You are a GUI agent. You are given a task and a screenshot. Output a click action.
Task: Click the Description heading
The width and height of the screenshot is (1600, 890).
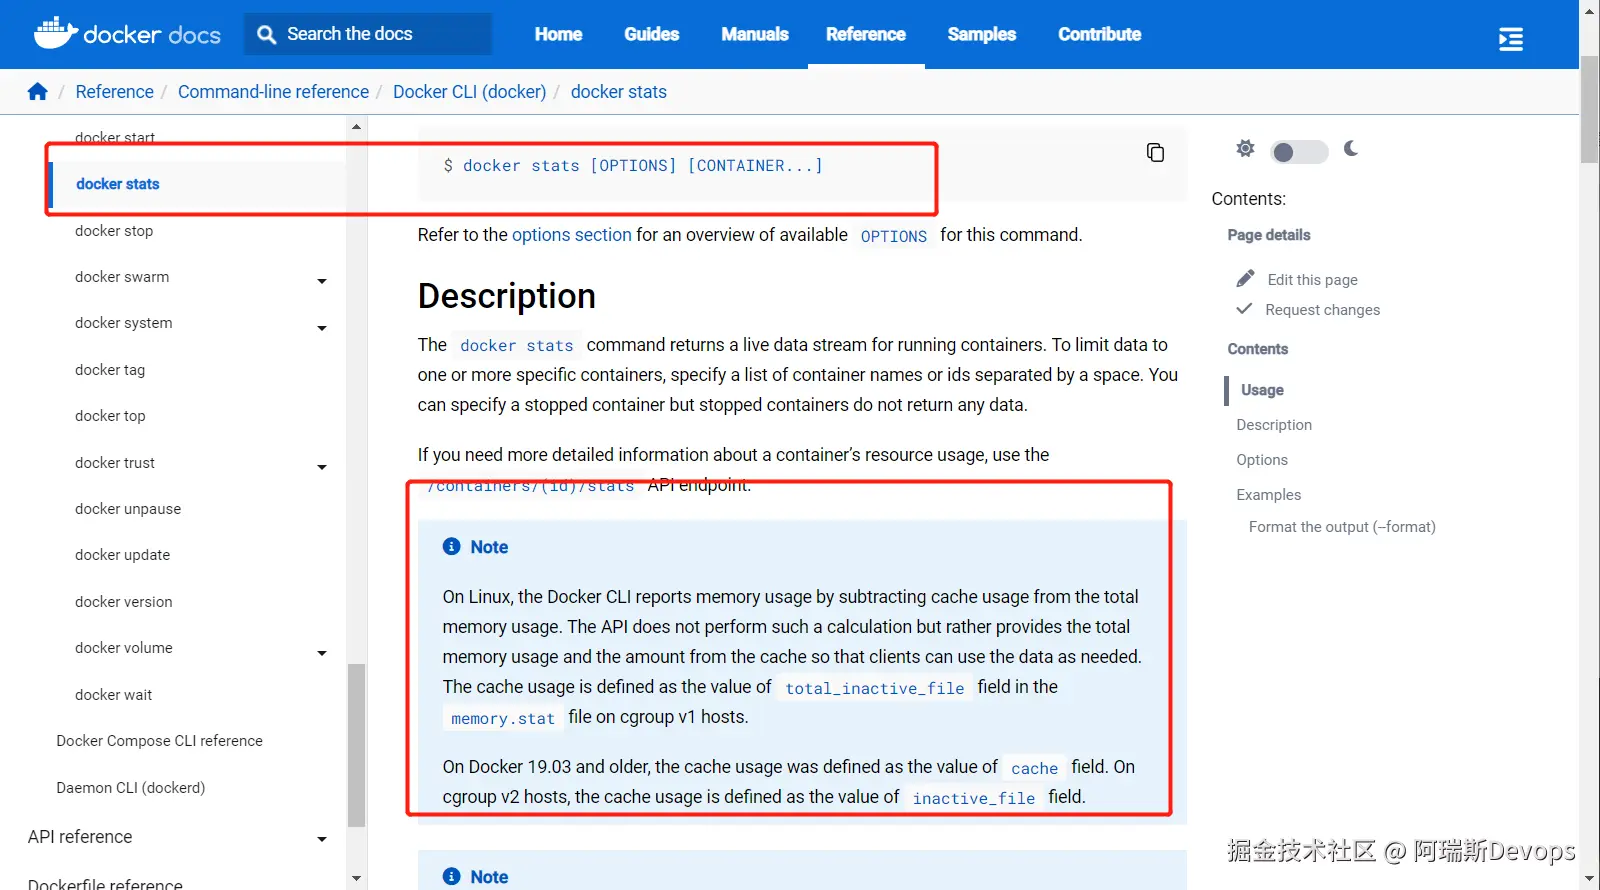pos(507,296)
